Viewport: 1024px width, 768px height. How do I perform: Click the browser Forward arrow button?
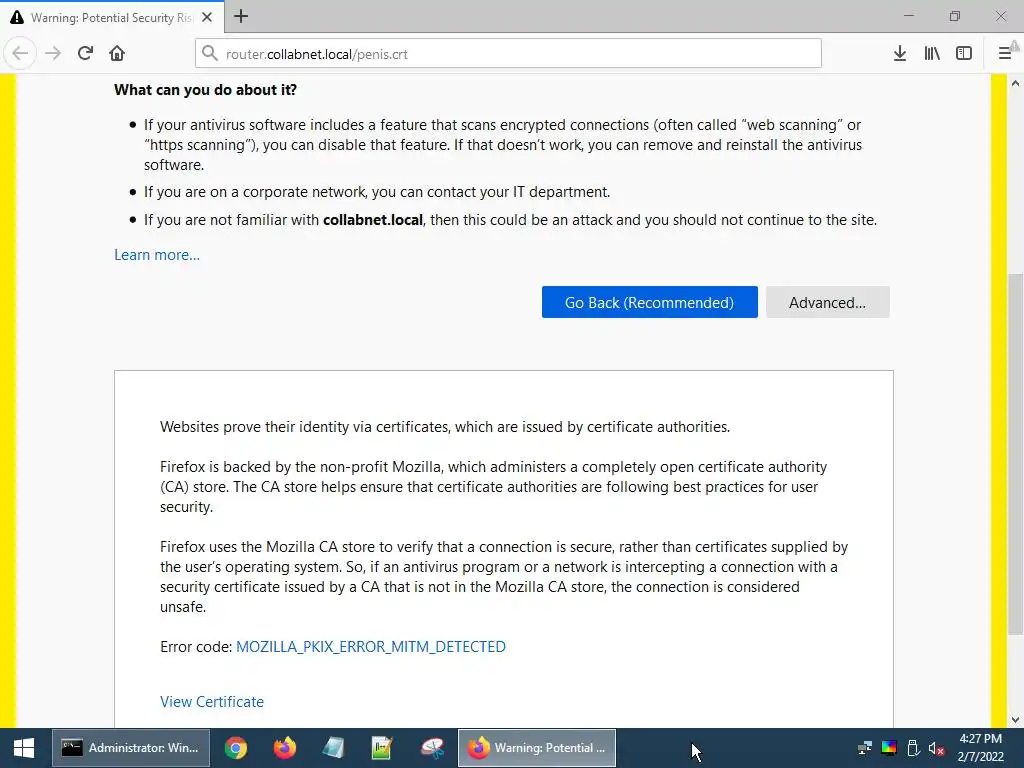coord(53,54)
